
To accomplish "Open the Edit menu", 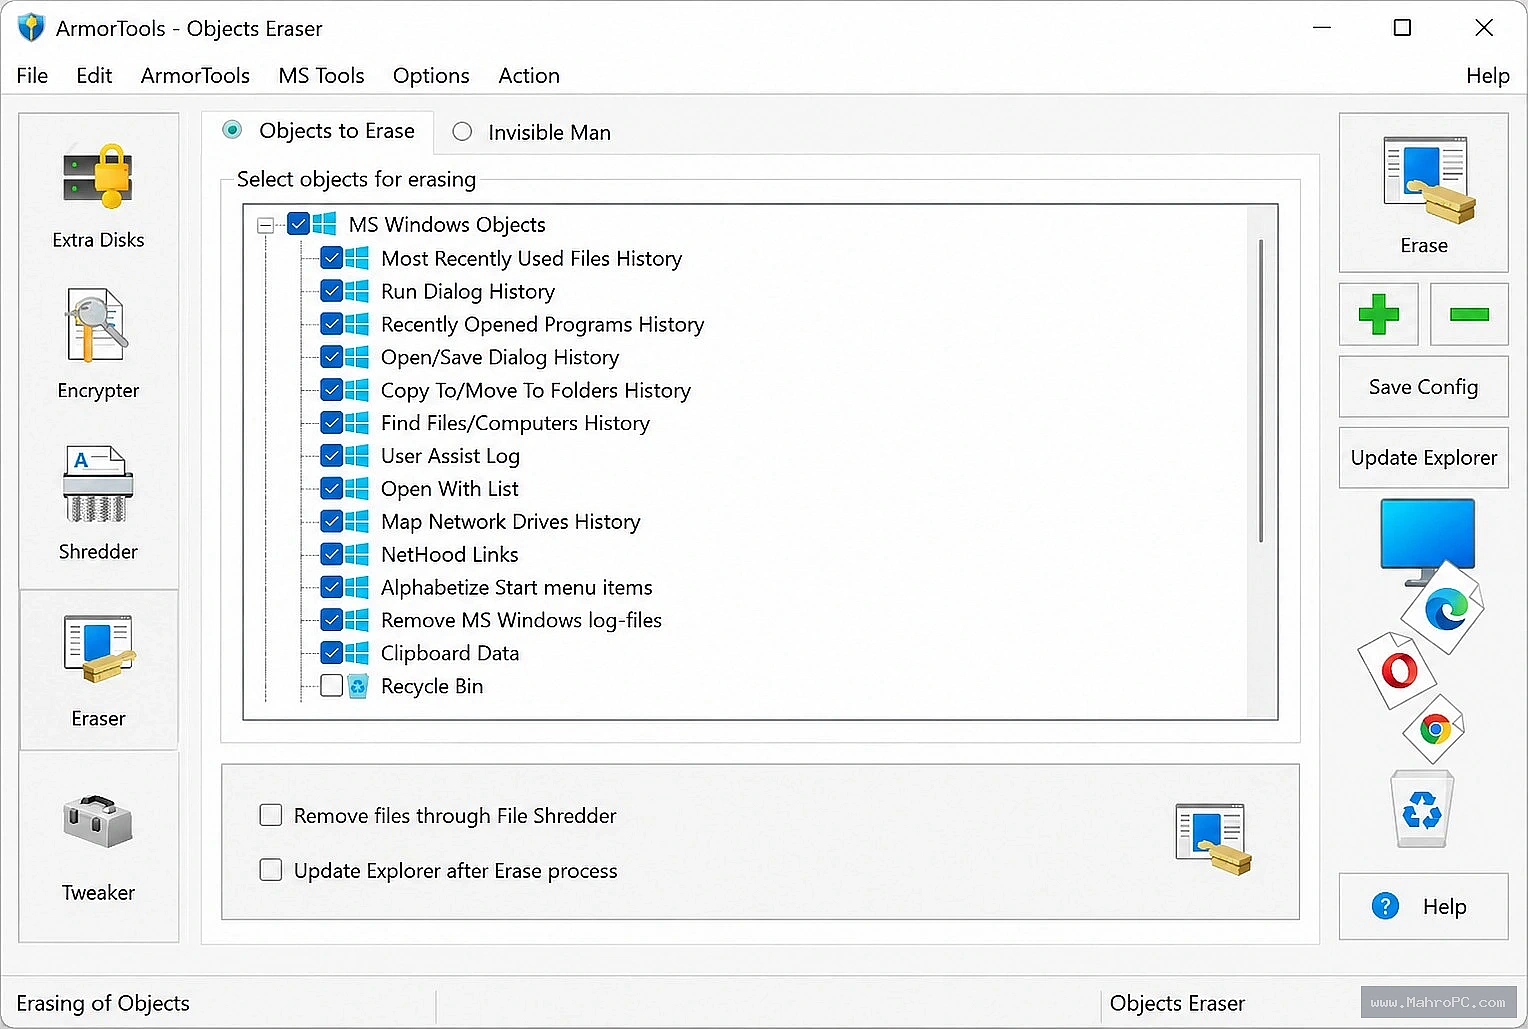I will pos(94,76).
